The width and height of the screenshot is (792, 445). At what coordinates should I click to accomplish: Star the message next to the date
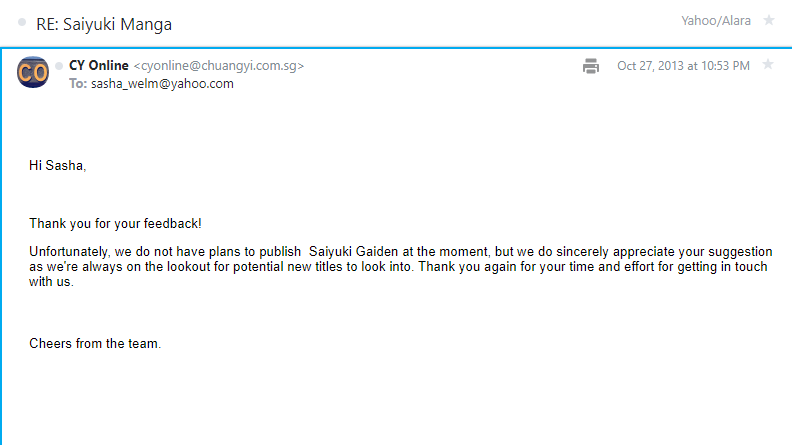(x=768, y=65)
